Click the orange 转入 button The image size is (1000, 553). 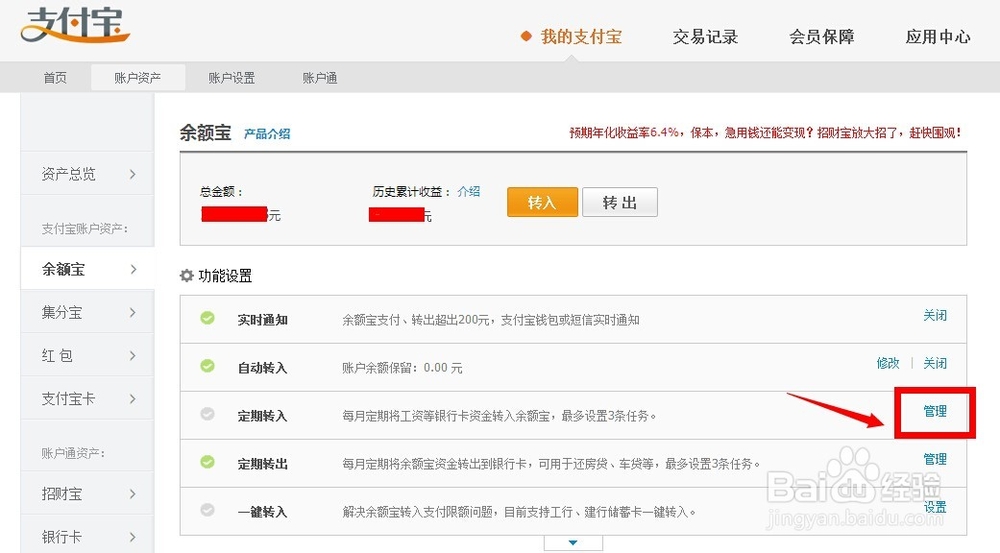[x=542, y=202]
